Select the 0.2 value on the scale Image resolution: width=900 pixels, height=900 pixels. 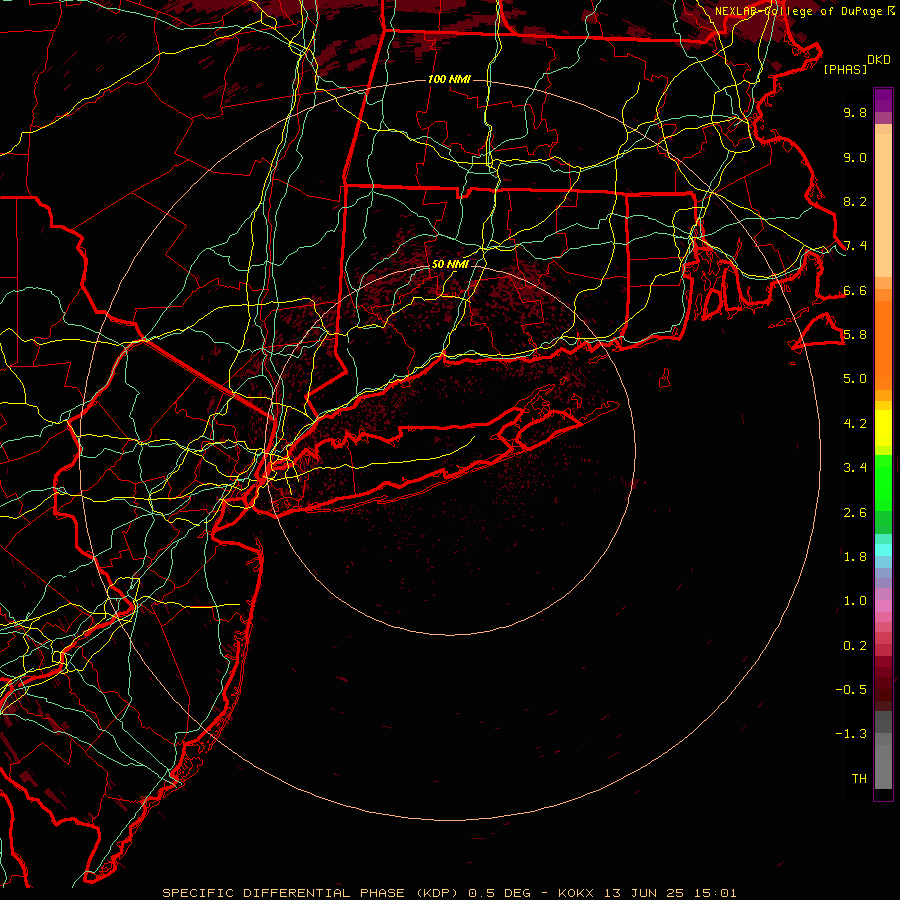pyautogui.click(x=855, y=646)
